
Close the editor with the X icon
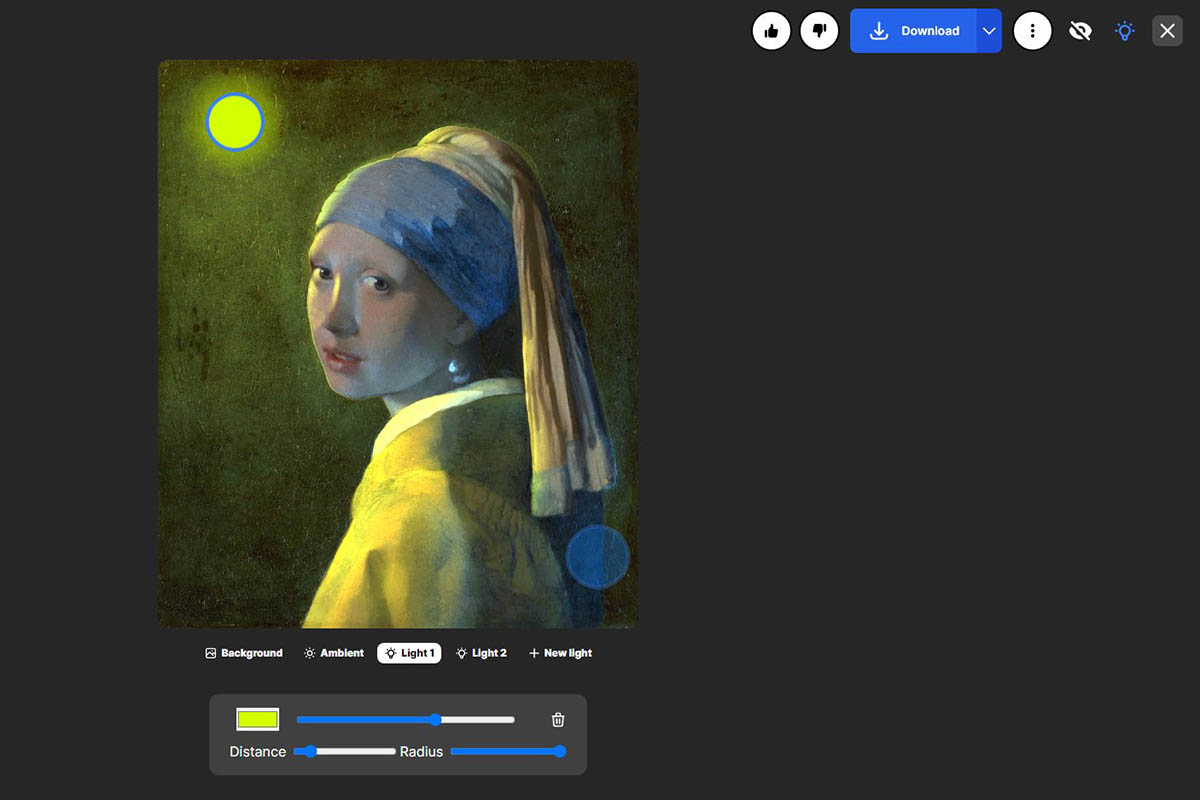1167,31
